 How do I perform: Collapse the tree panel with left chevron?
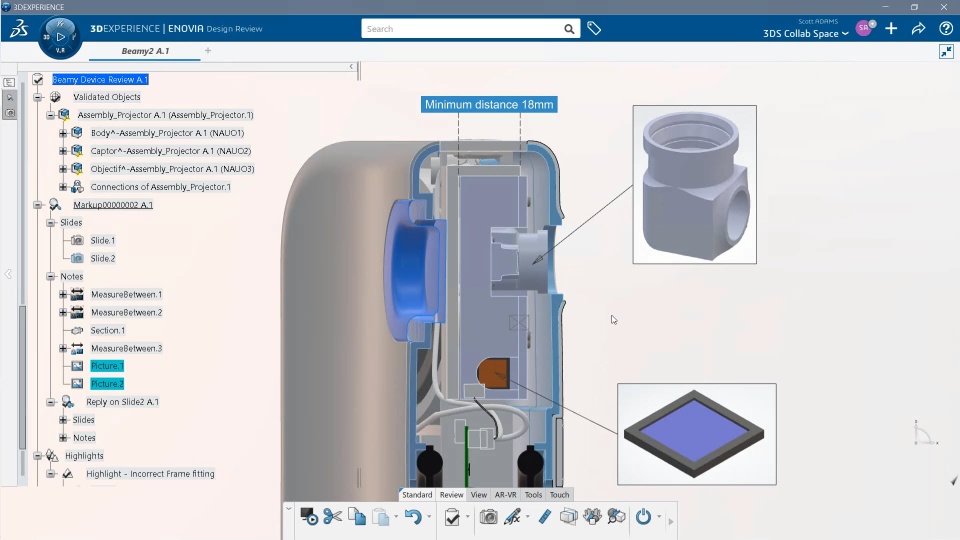351,66
